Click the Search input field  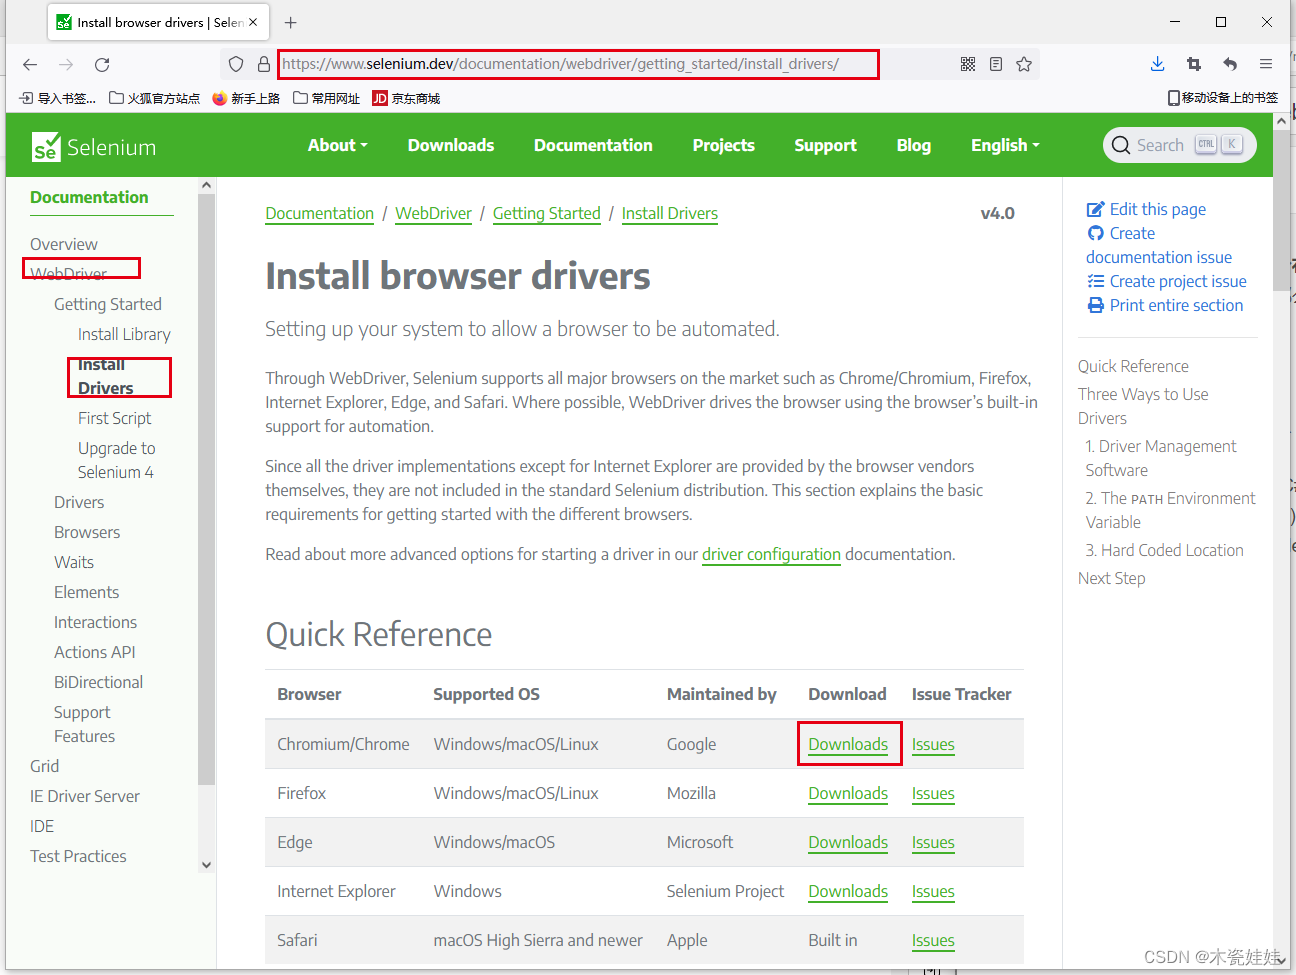tap(1180, 145)
